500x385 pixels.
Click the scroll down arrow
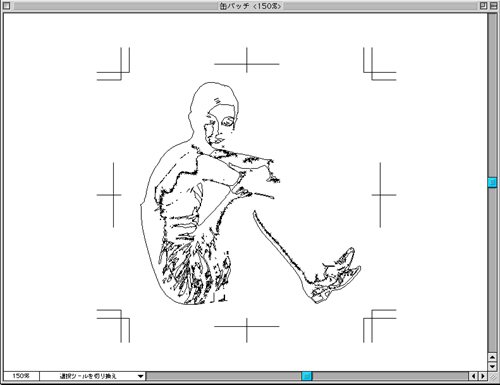[492, 366]
